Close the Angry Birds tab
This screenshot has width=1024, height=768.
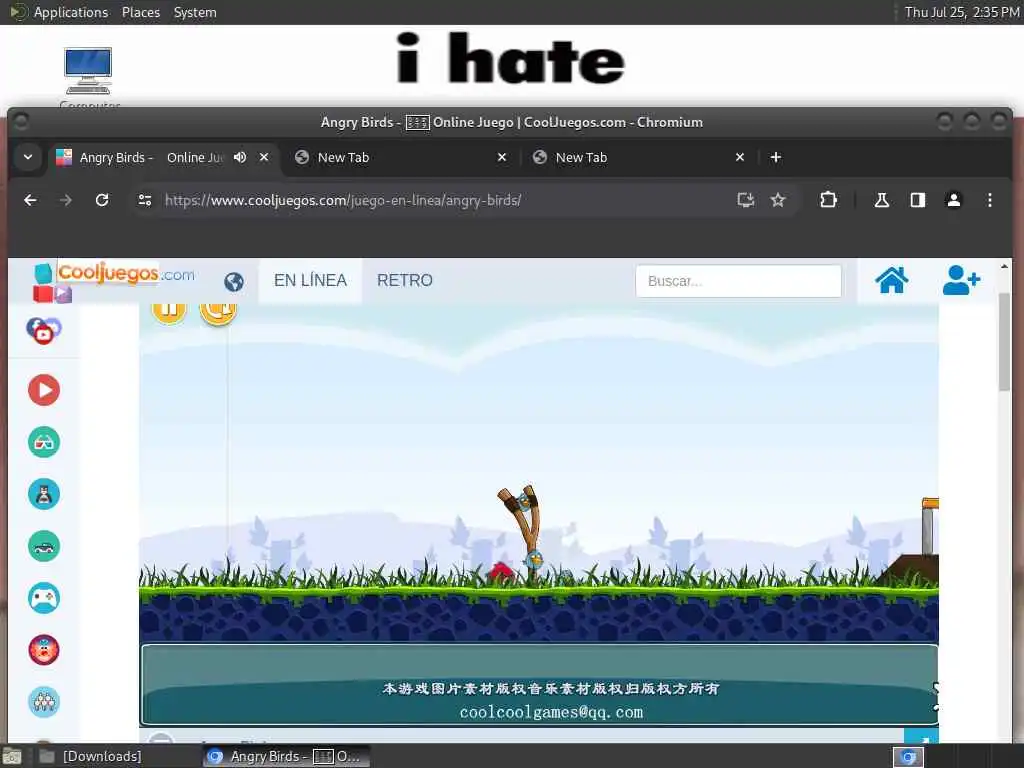coord(264,157)
